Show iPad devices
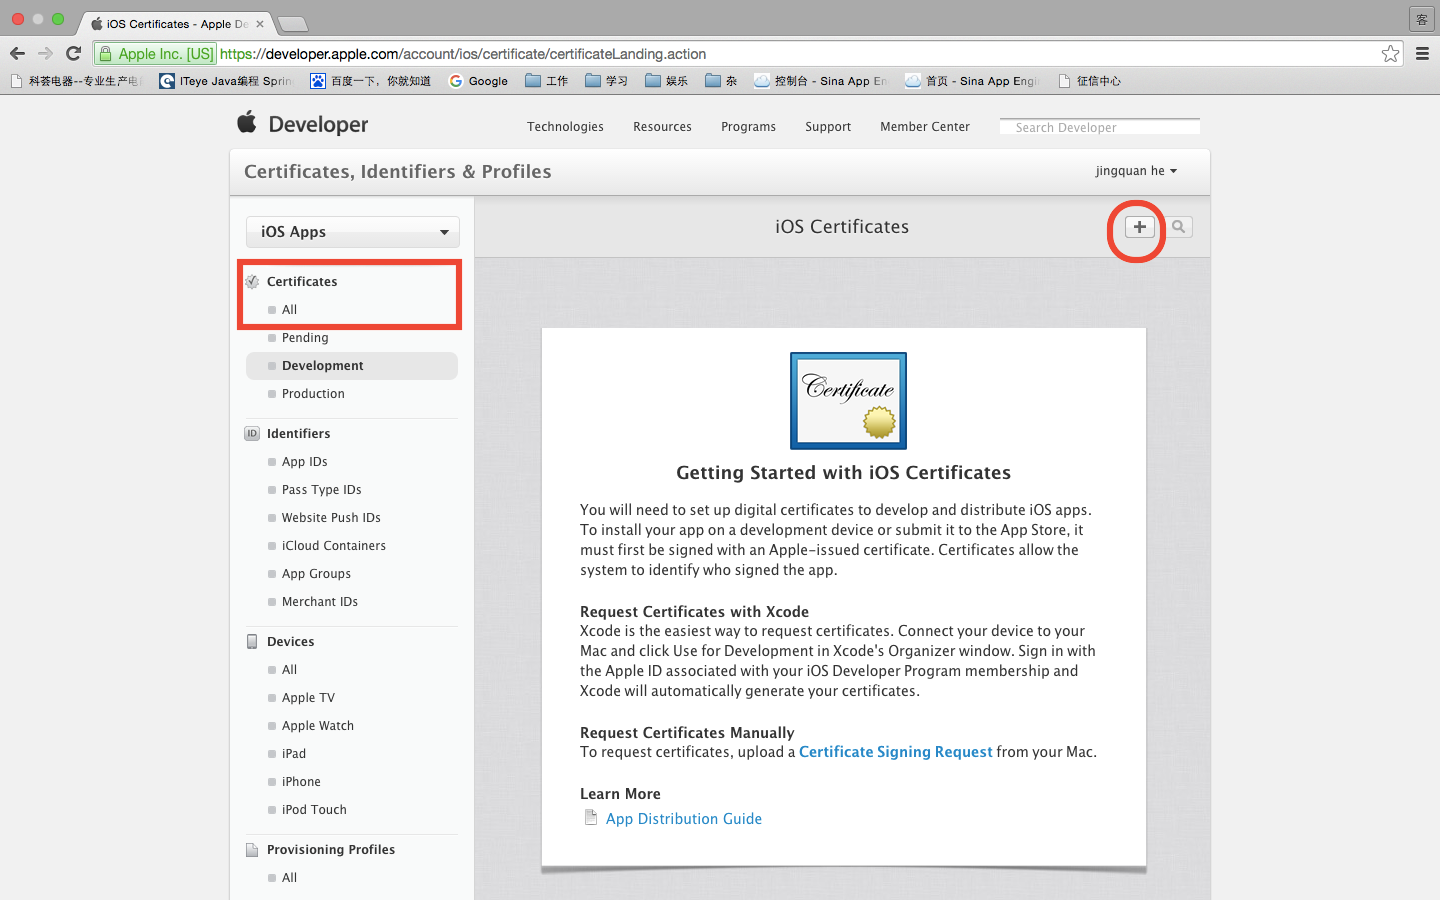The height and width of the screenshot is (900, 1440). (x=293, y=754)
